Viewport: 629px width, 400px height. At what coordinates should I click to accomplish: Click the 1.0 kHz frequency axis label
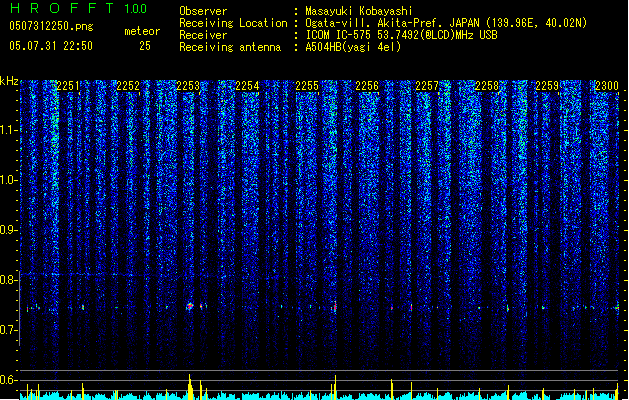[x=8, y=180]
